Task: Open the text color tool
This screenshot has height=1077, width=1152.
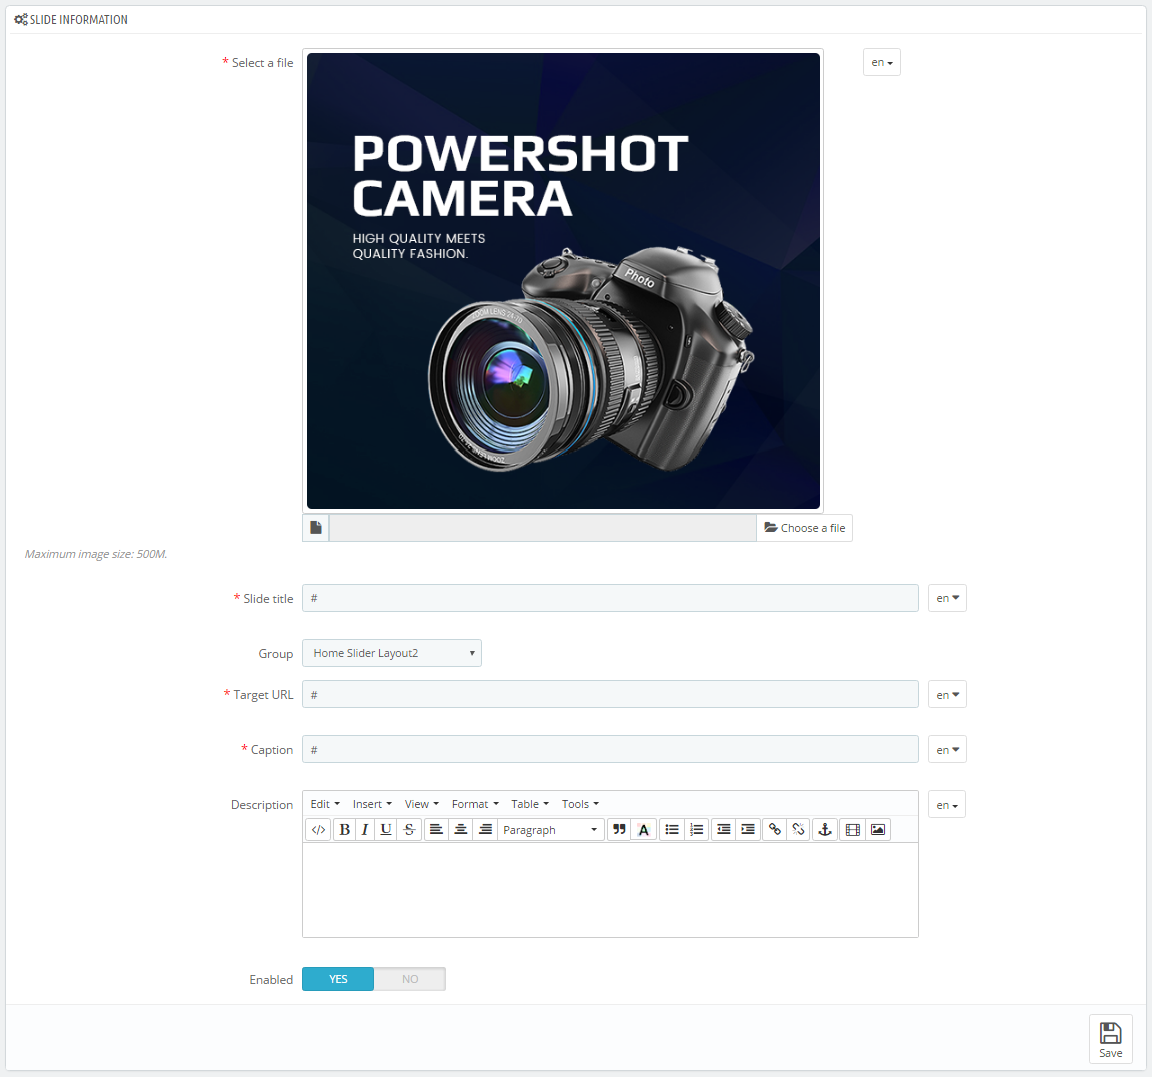Action: point(644,829)
